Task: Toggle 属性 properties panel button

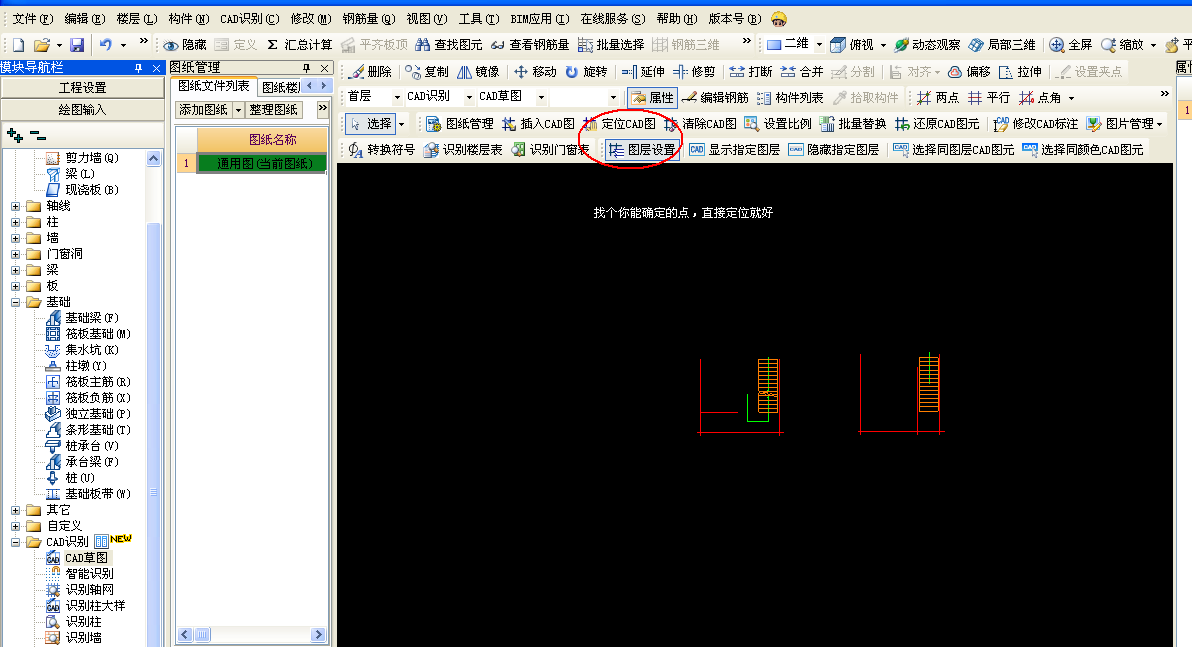Action: 652,97
